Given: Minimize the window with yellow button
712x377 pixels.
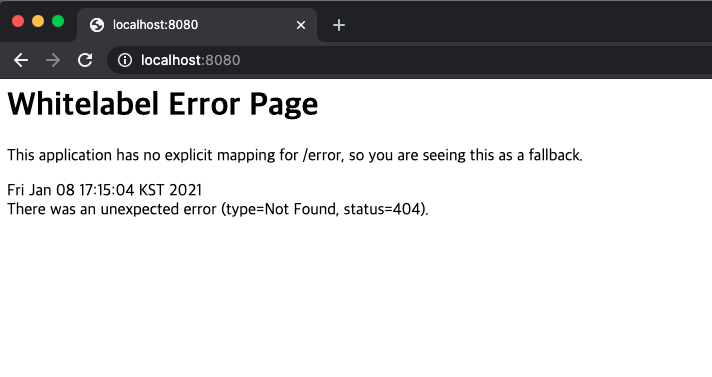Looking at the screenshot, I should (x=38, y=21).
